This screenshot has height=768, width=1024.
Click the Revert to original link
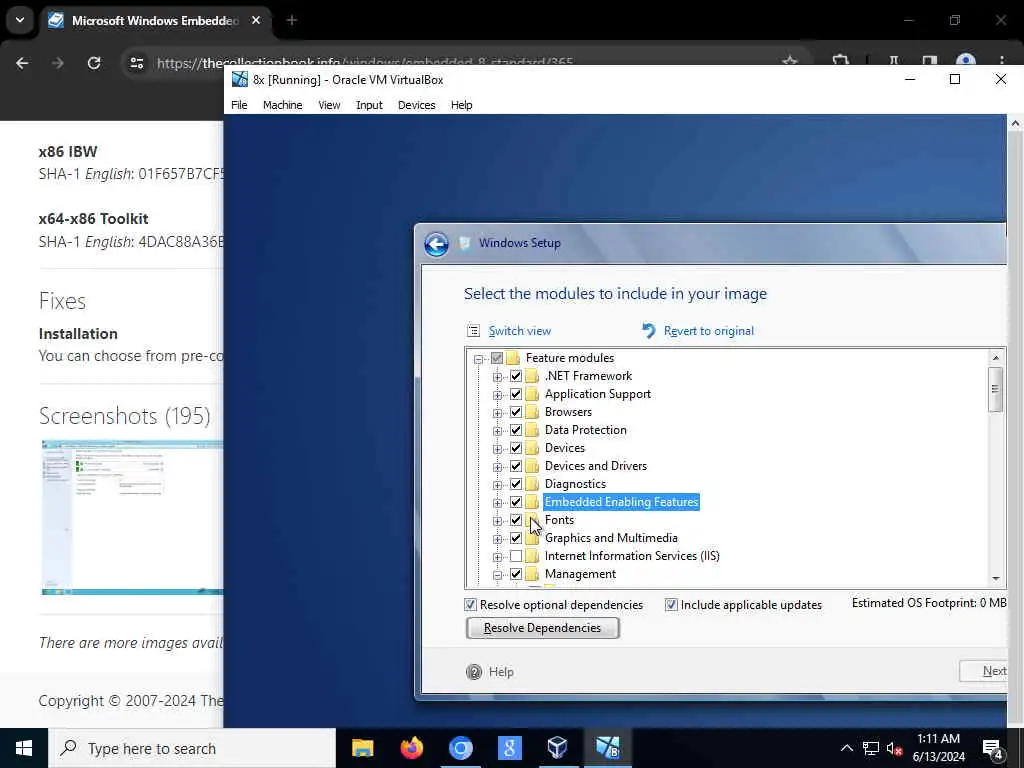coord(709,331)
